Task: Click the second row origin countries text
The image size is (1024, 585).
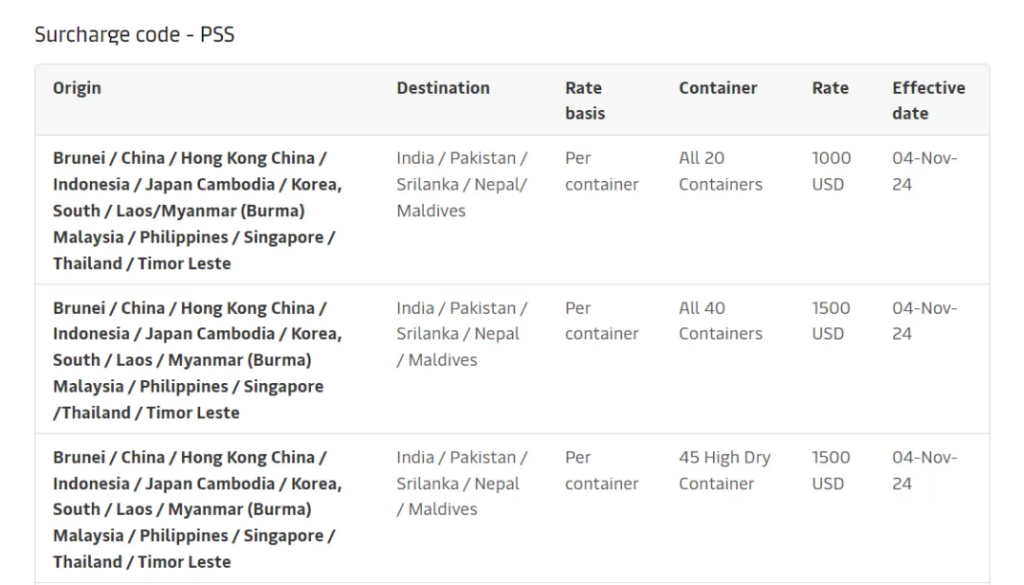Action: pyautogui.click(x=197, y=360)
